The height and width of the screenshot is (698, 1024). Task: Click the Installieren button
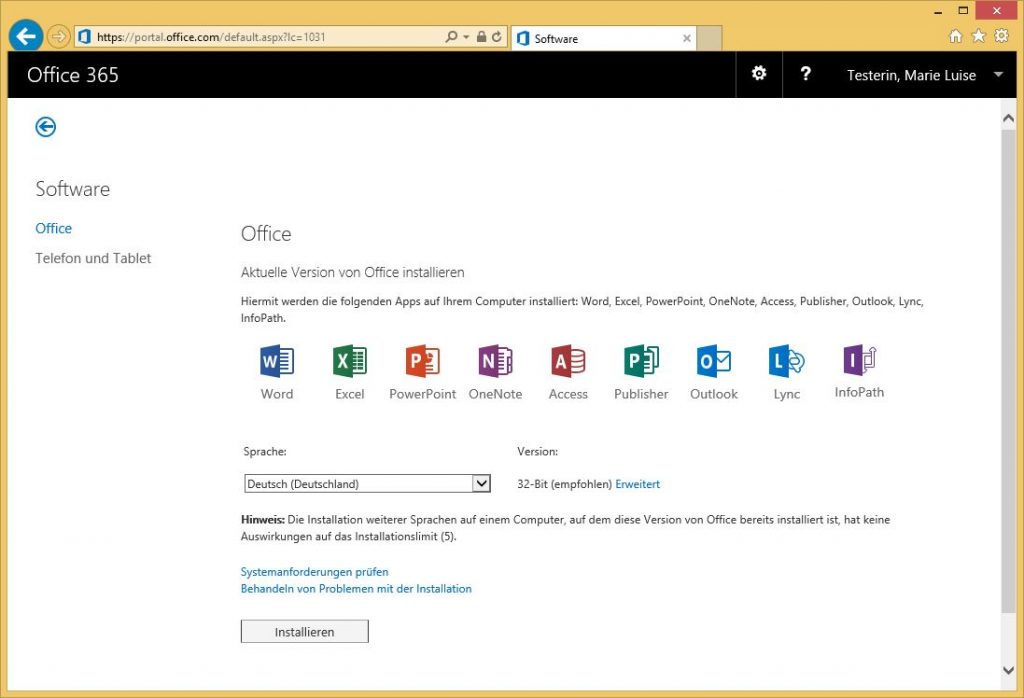click(304, 631)
